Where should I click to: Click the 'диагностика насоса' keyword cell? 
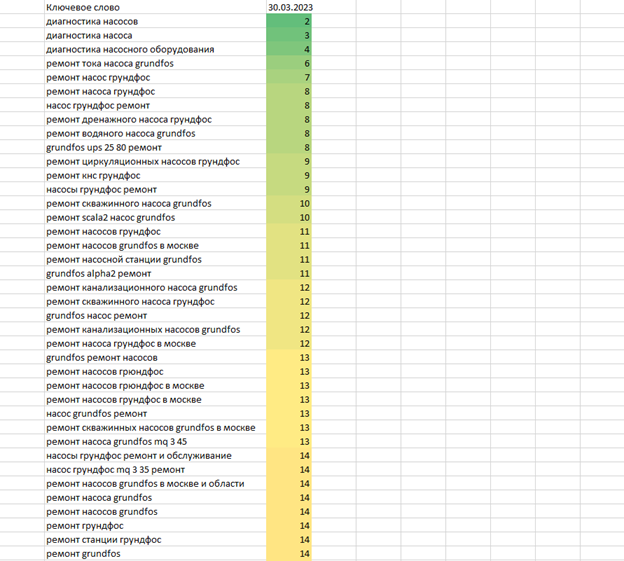(155, 35)
